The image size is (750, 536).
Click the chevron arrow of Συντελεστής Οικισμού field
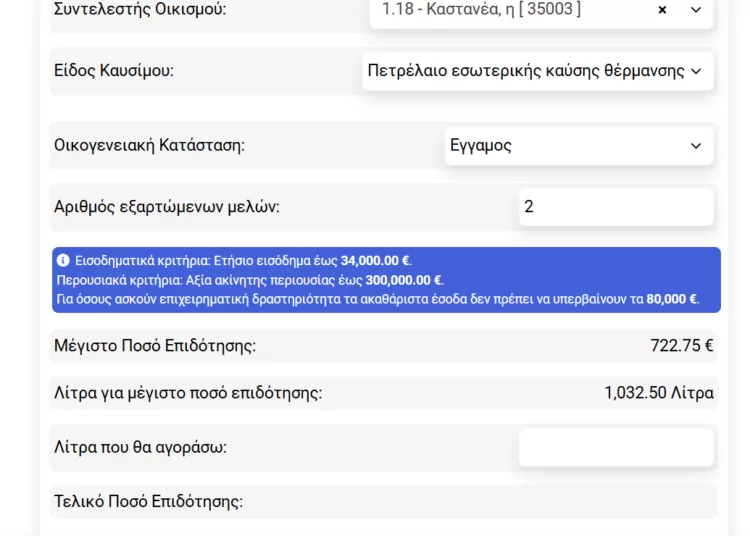(x=696, y=10)
